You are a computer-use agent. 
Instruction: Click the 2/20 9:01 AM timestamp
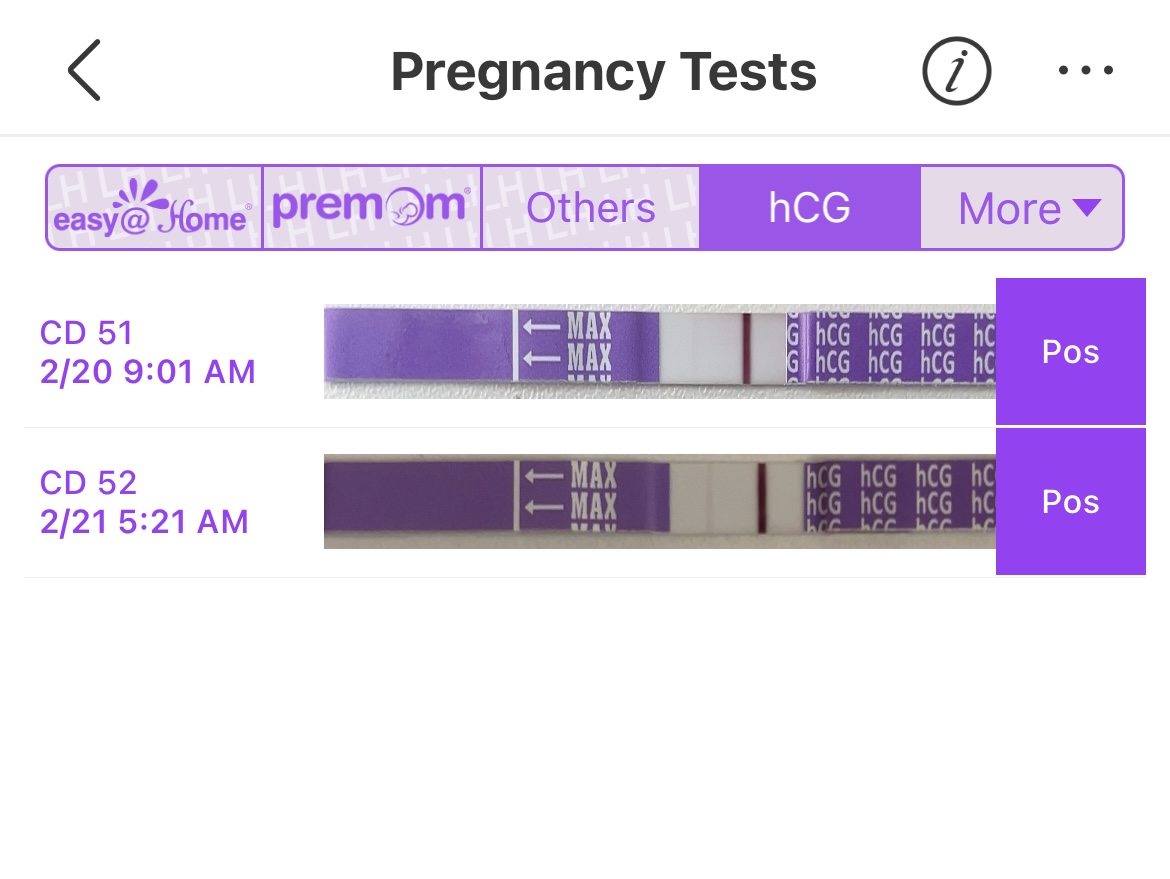(147, 372)
